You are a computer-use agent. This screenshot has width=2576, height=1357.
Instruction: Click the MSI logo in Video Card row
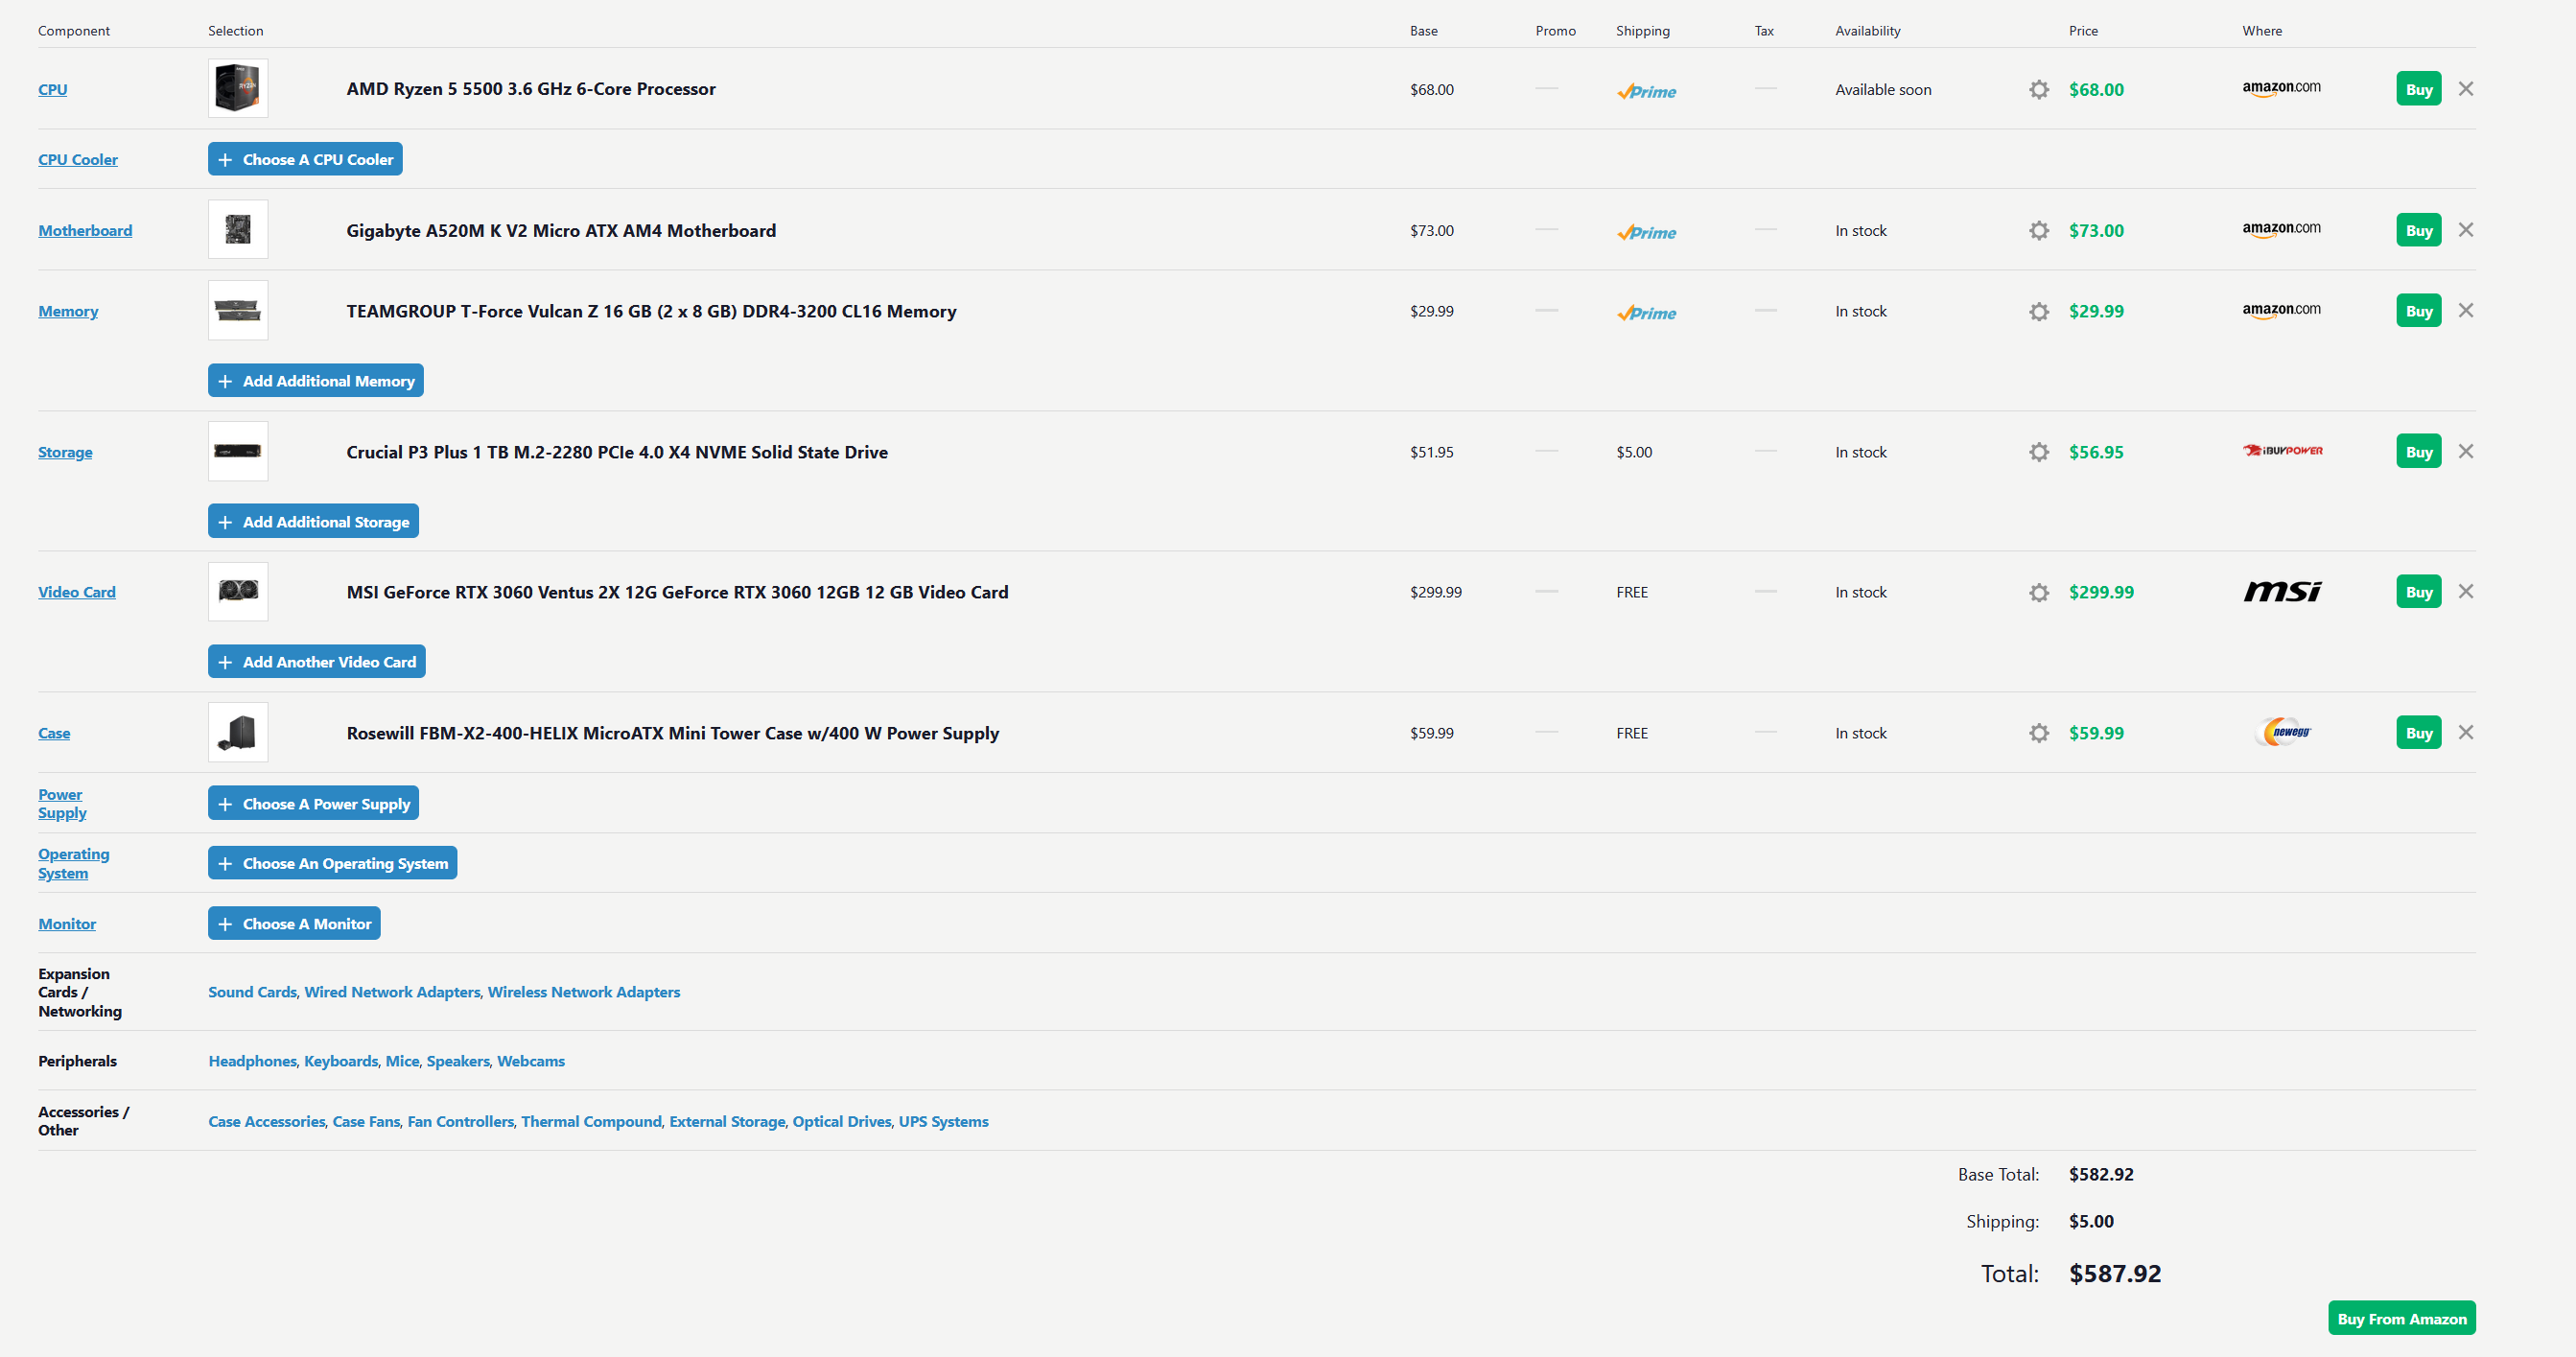2282,592
